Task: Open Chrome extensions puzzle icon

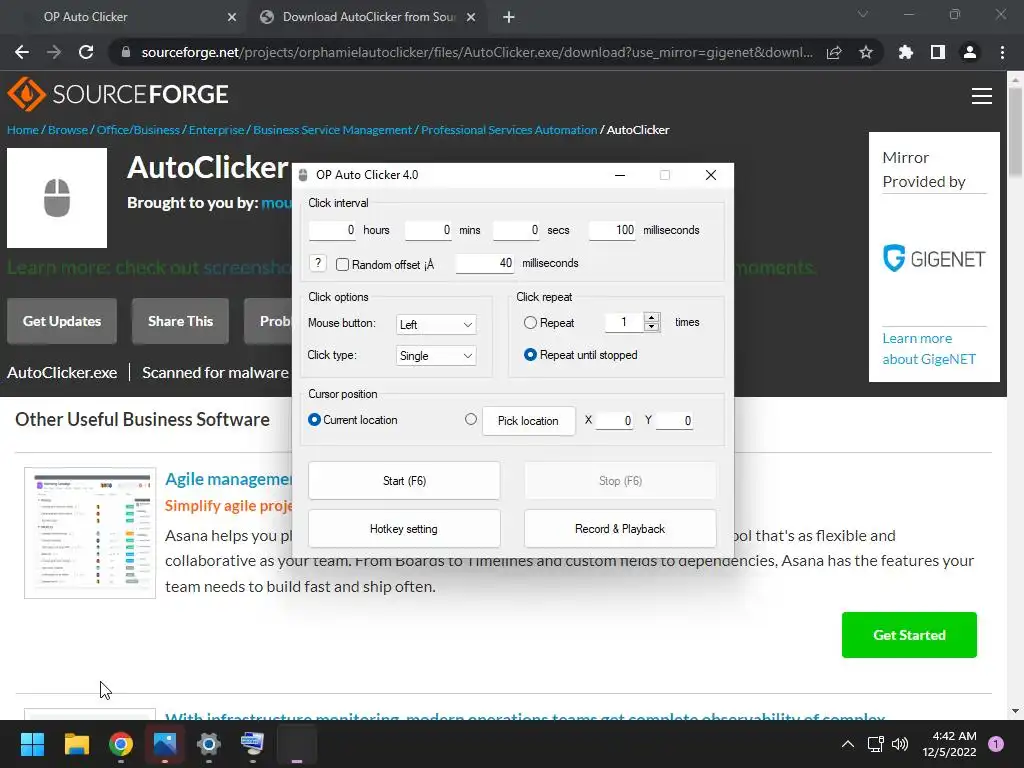Action: tap(906, 52)
